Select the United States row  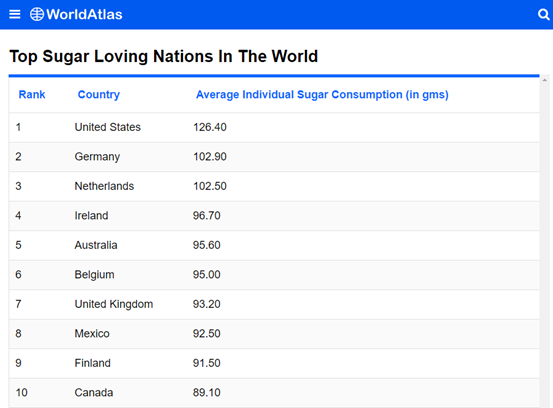click(274, 127)
